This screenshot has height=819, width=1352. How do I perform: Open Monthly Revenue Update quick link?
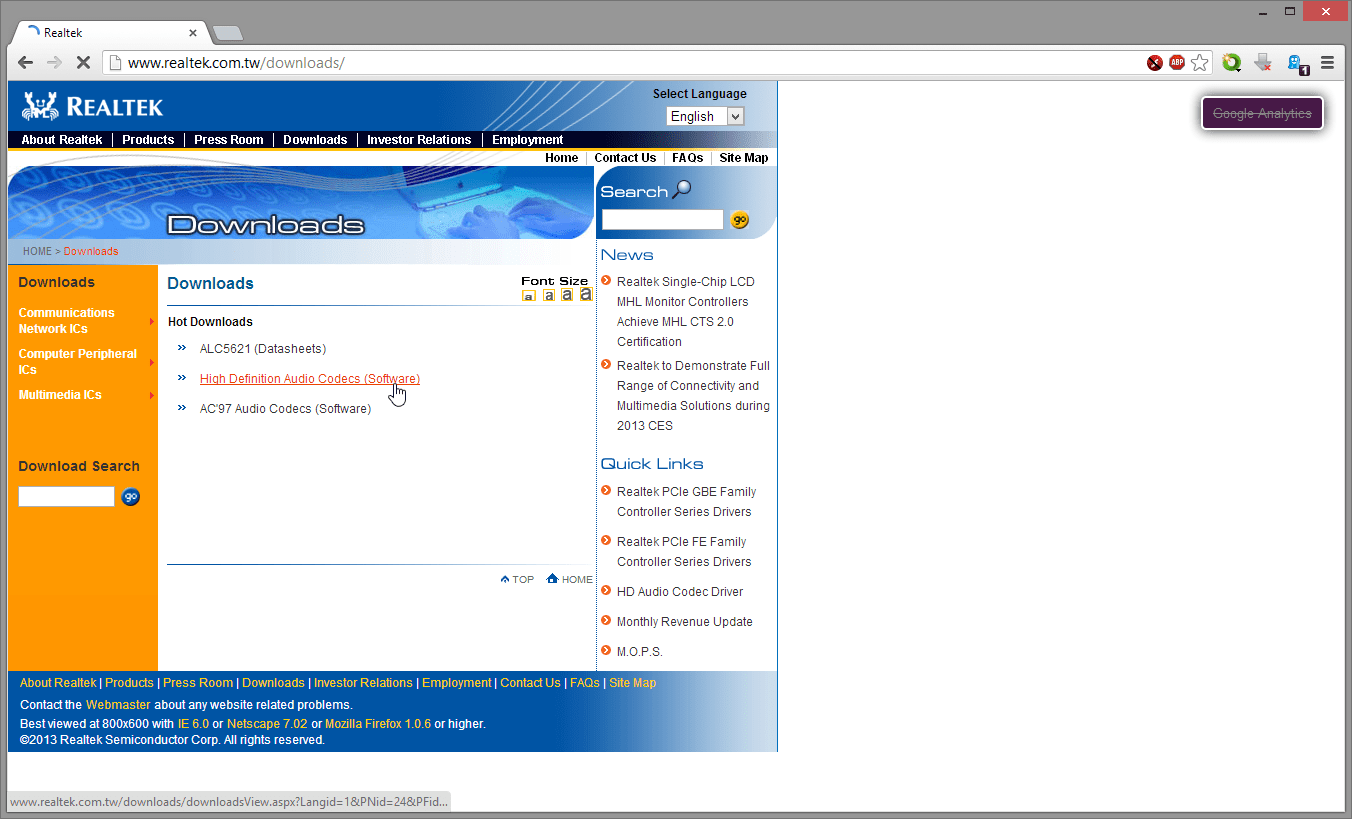point(684,622)
